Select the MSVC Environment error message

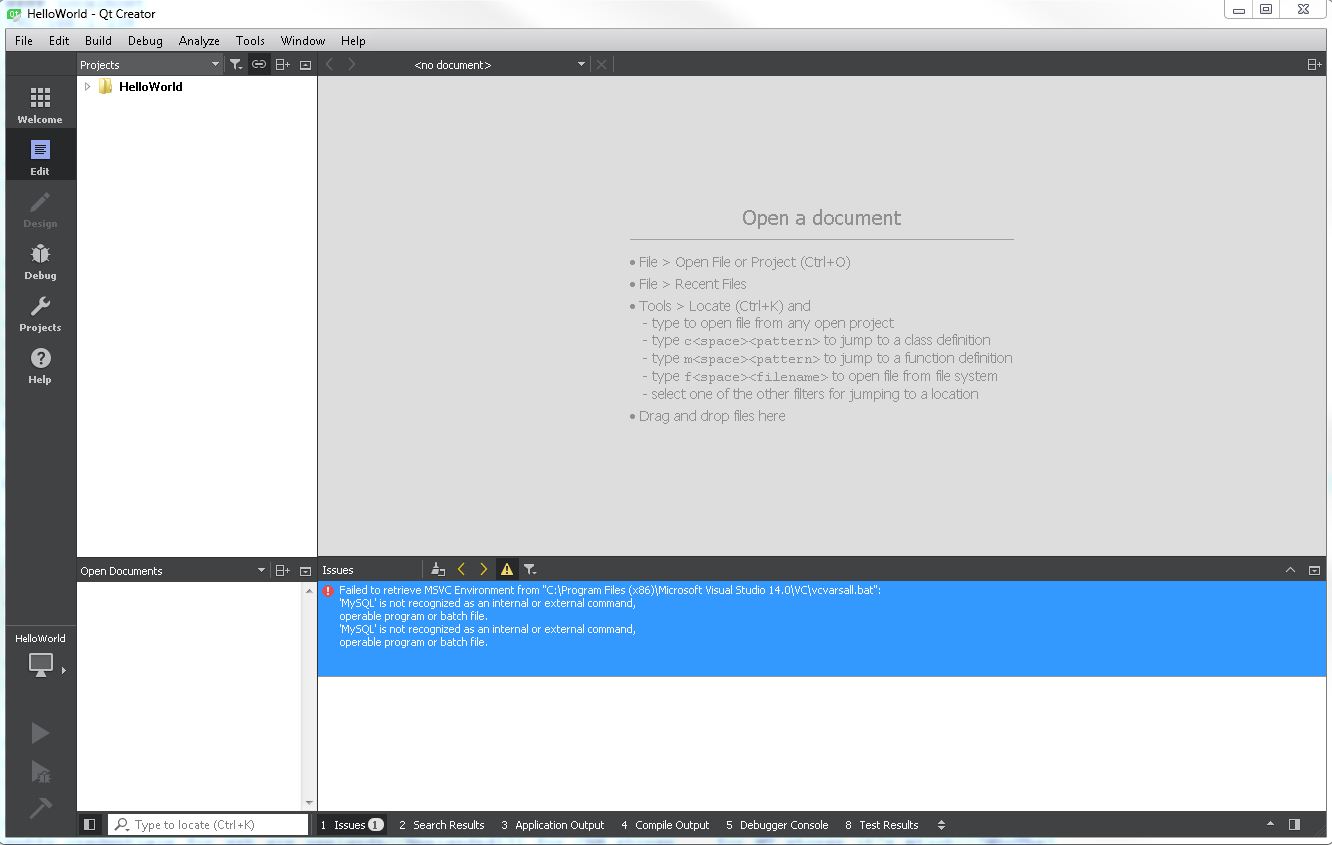(822, 629)
